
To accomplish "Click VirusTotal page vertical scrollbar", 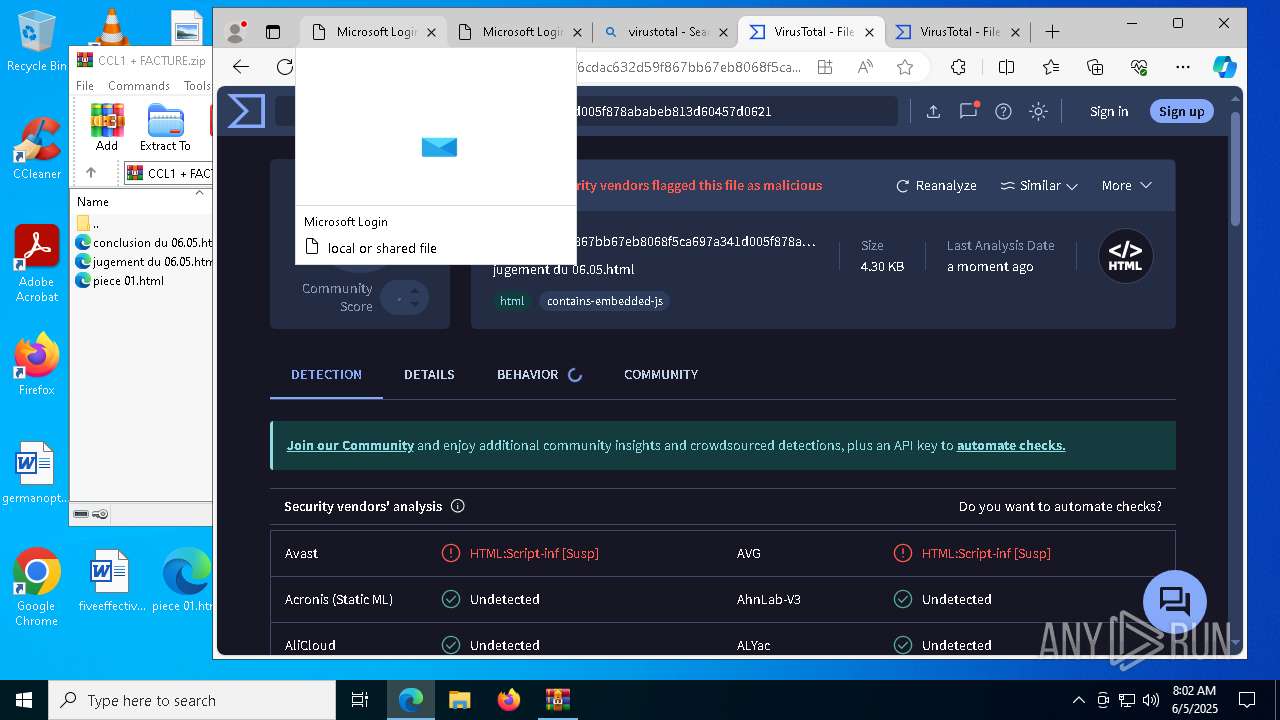I will (x=1235, y=167).
